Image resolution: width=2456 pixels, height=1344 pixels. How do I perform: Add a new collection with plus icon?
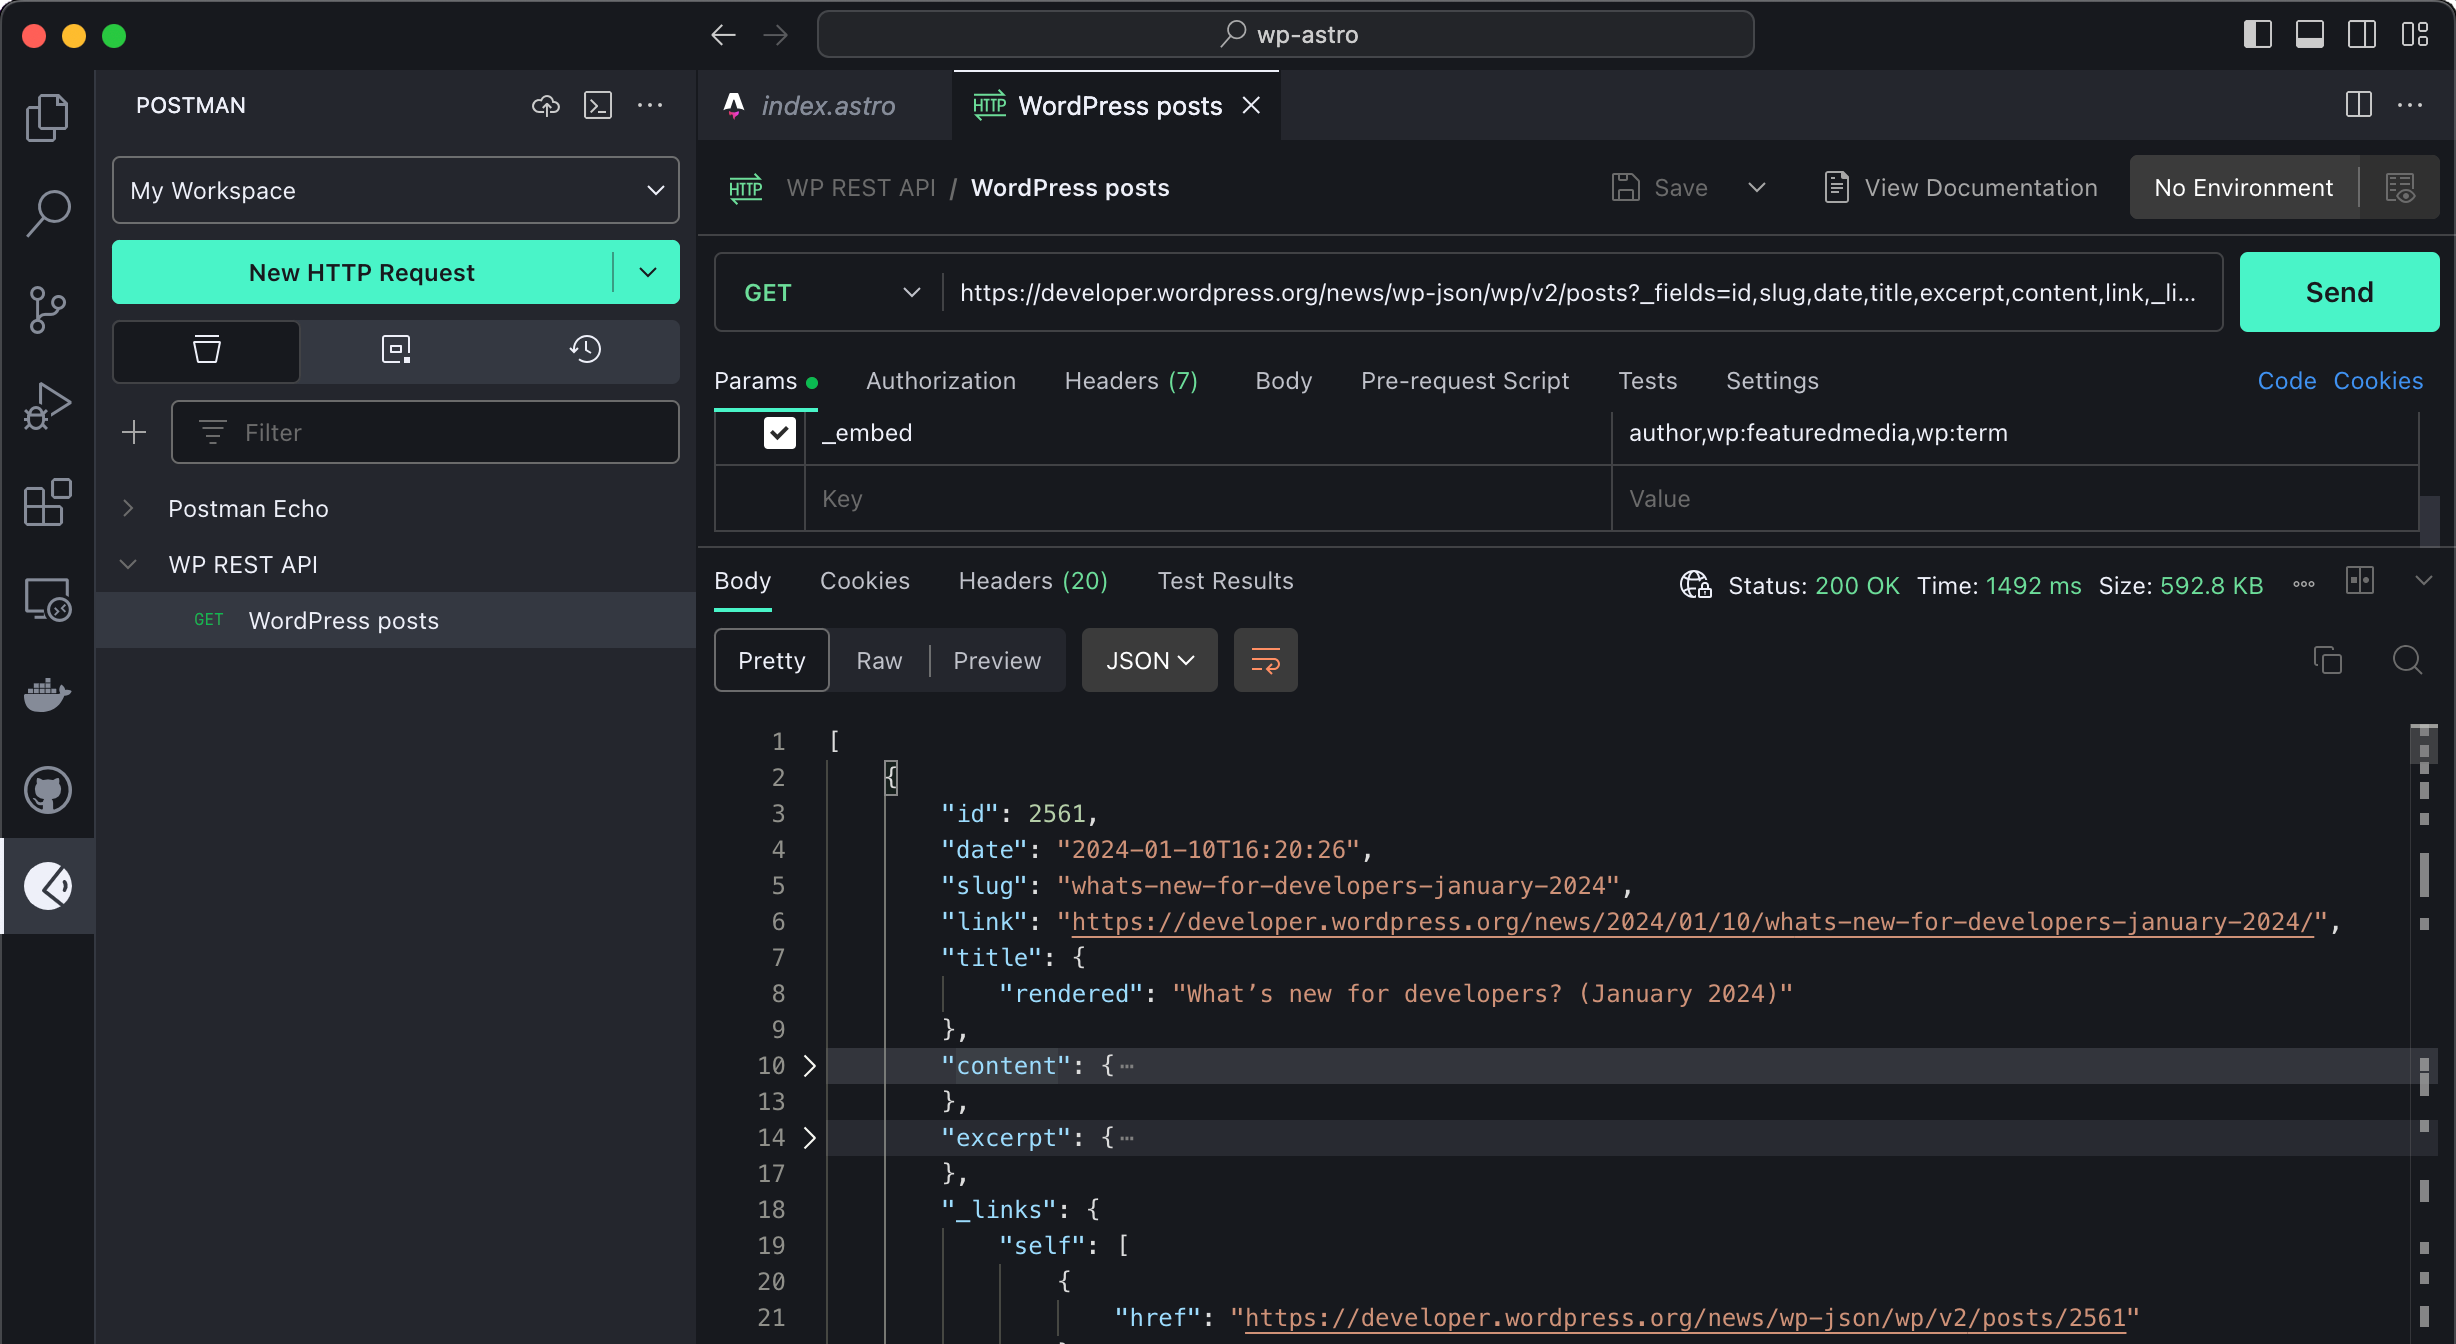[134, 432]
